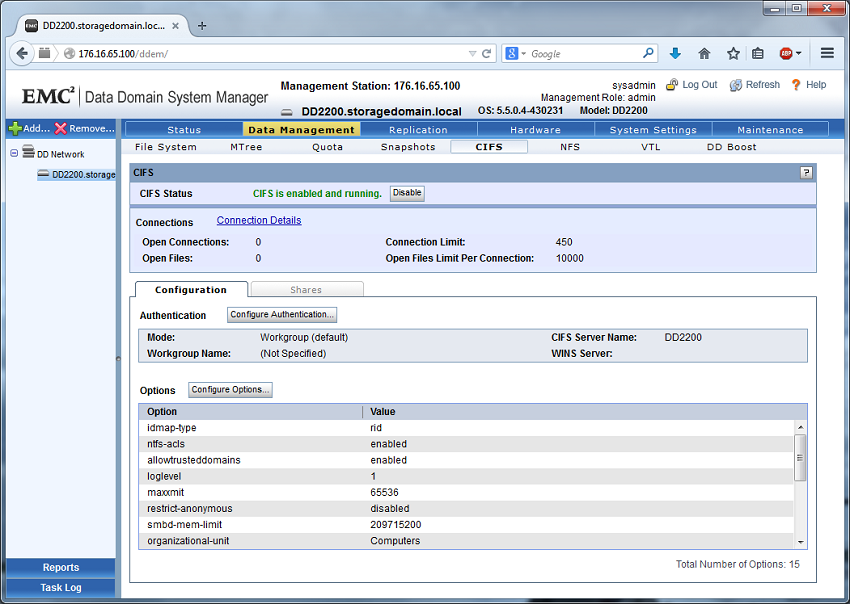This screenshot has height=604, width=850.
Task: Click the Log Out lock icon
Action: 672,85
